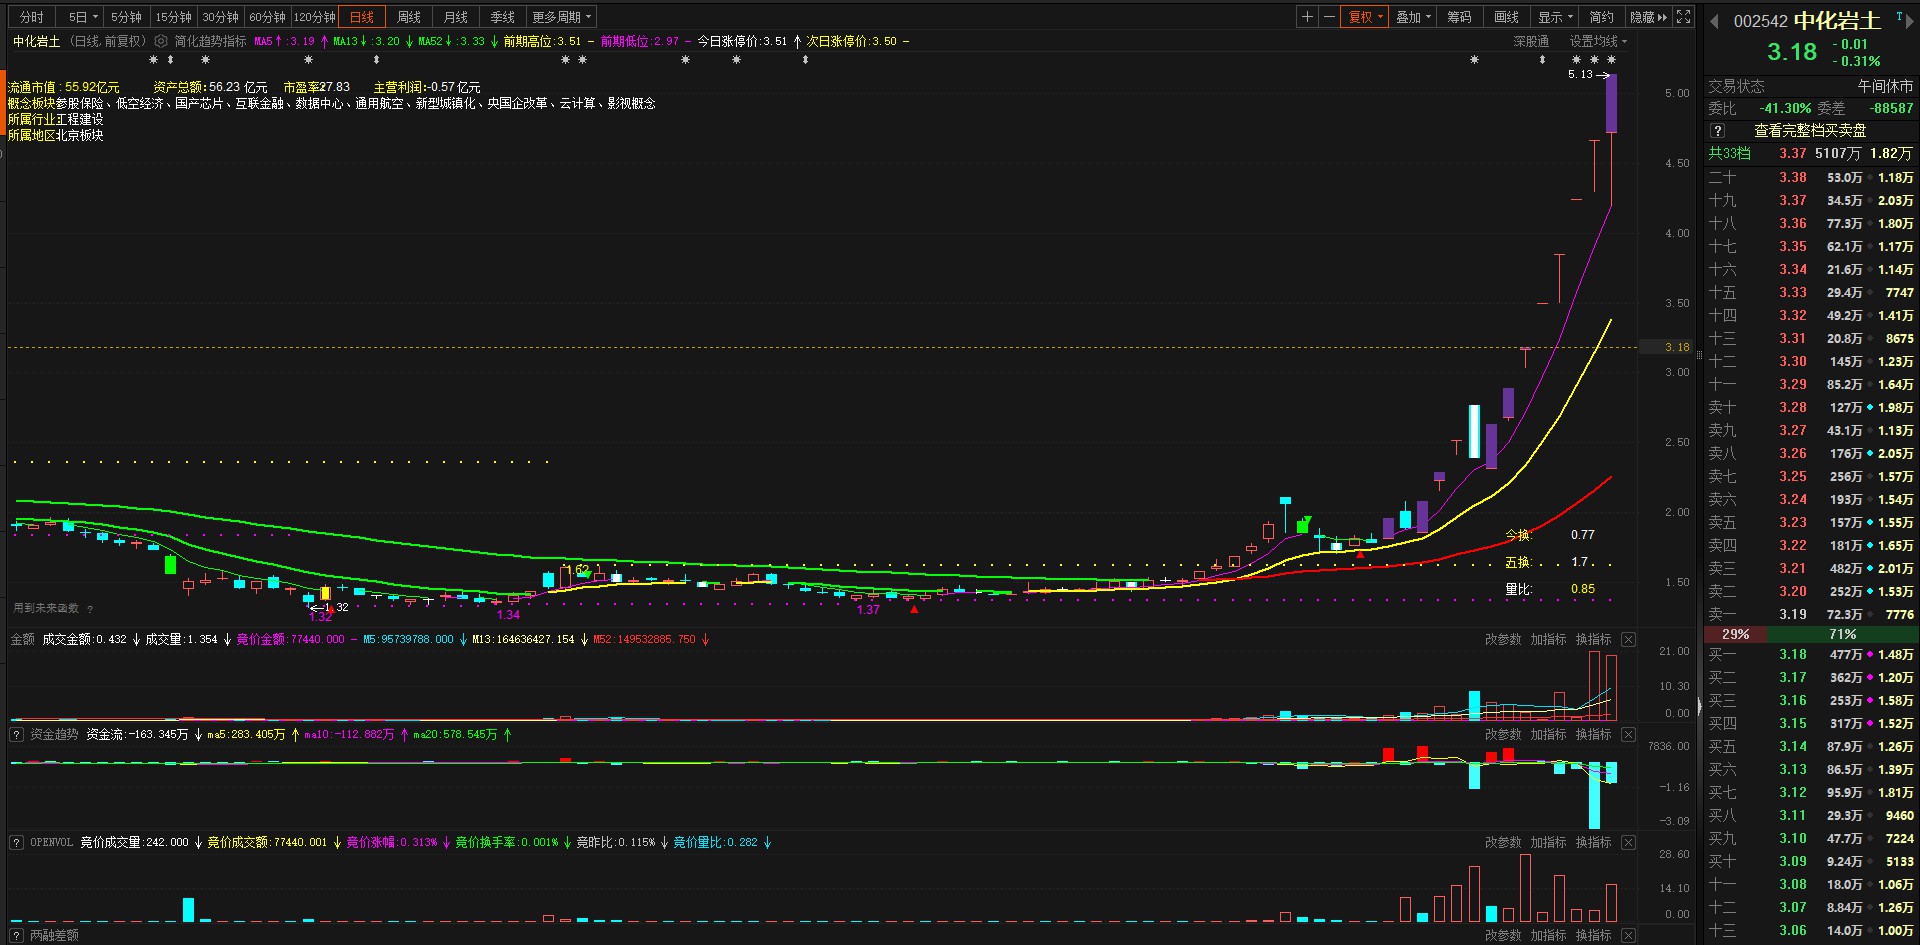Switch to the 30分钟 tab
The image size is (1920, 945).
pyautogui.click(x=220, y=17)
